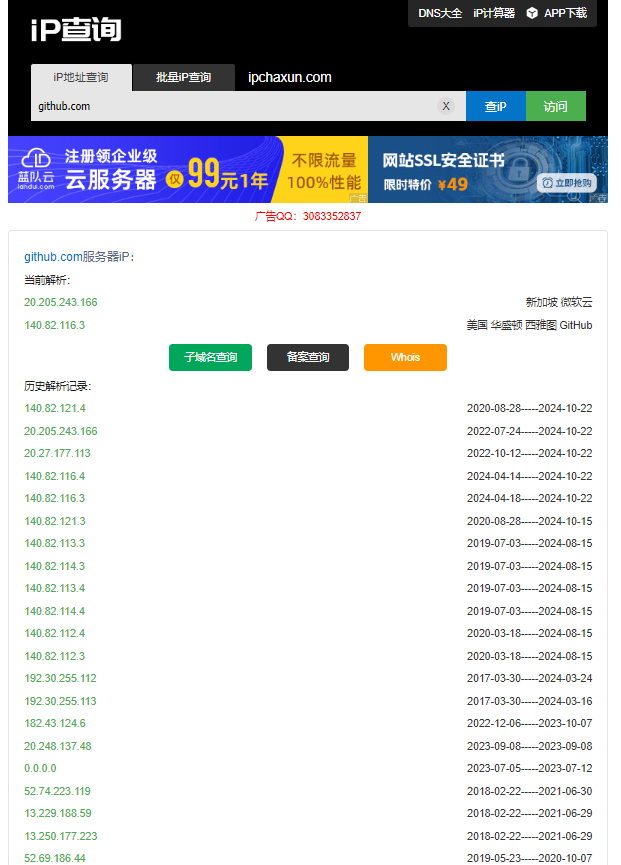Open history IP 140.82.116.4
This screenshot has height=865, width=621.
tap(55, 476)
